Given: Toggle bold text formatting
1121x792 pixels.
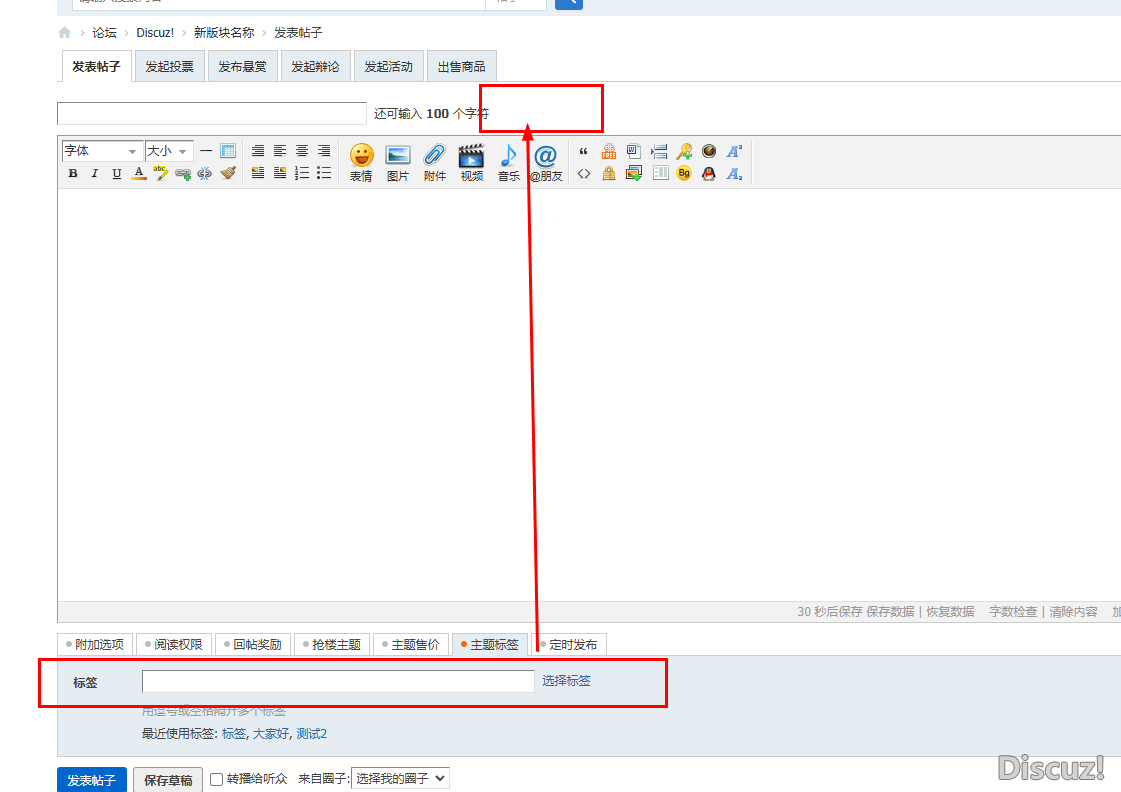Looking at the screenshot, I should pyautogui.click(x=73, y=173).
